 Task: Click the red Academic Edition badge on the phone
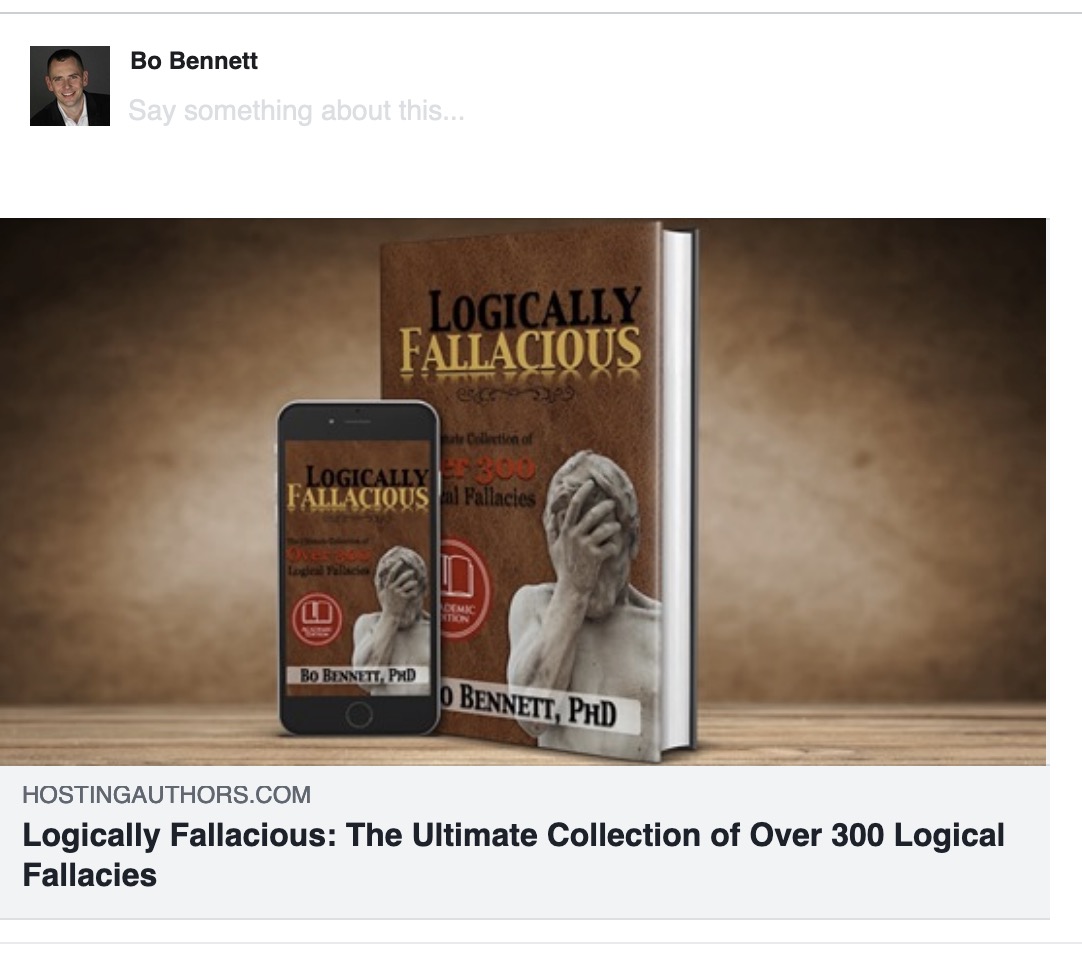317,618
